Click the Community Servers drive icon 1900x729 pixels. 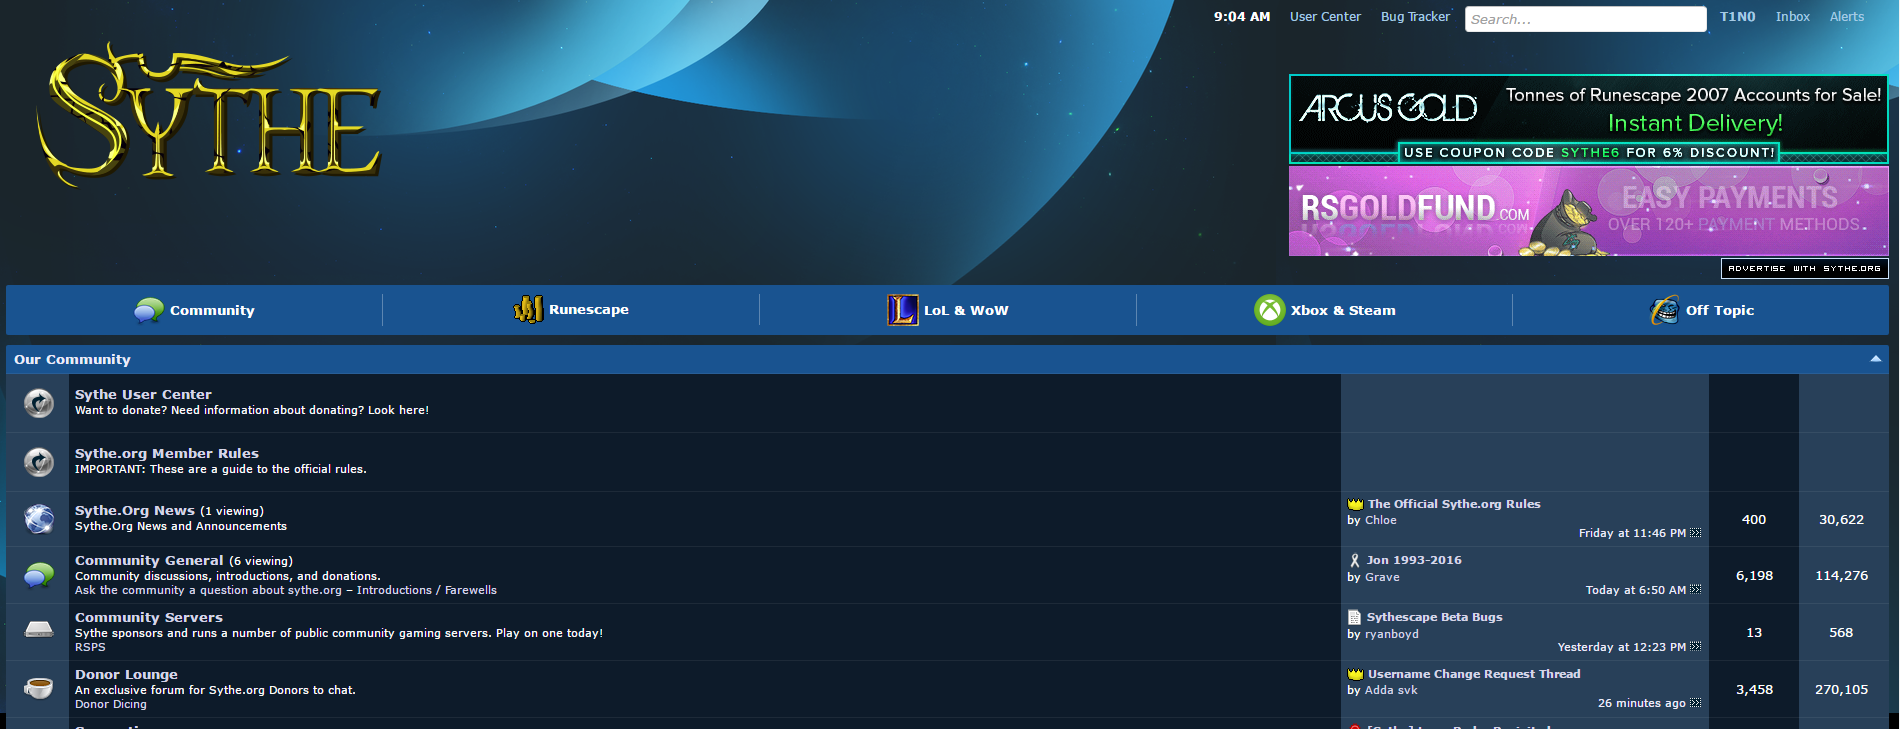(x=39, y=630)
